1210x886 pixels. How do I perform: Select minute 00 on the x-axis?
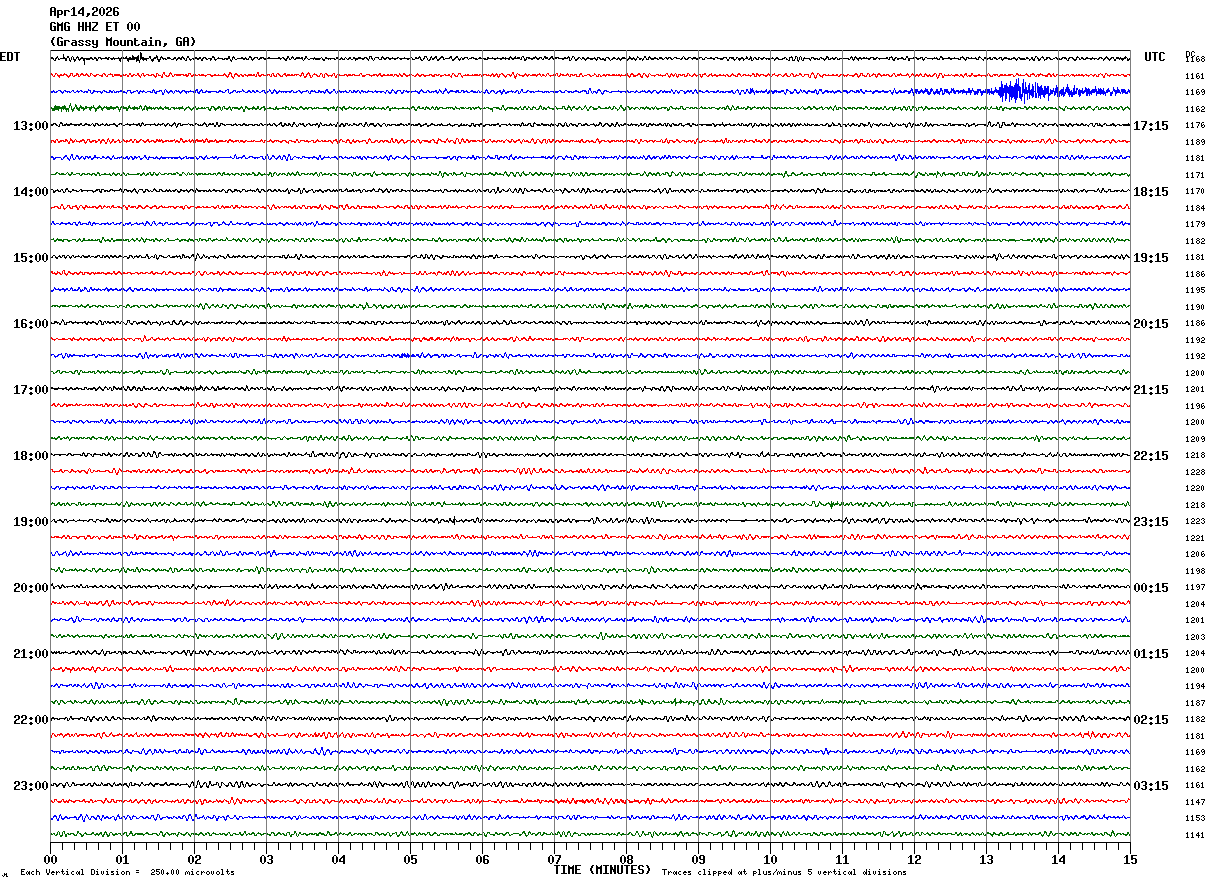click(51, 859)
